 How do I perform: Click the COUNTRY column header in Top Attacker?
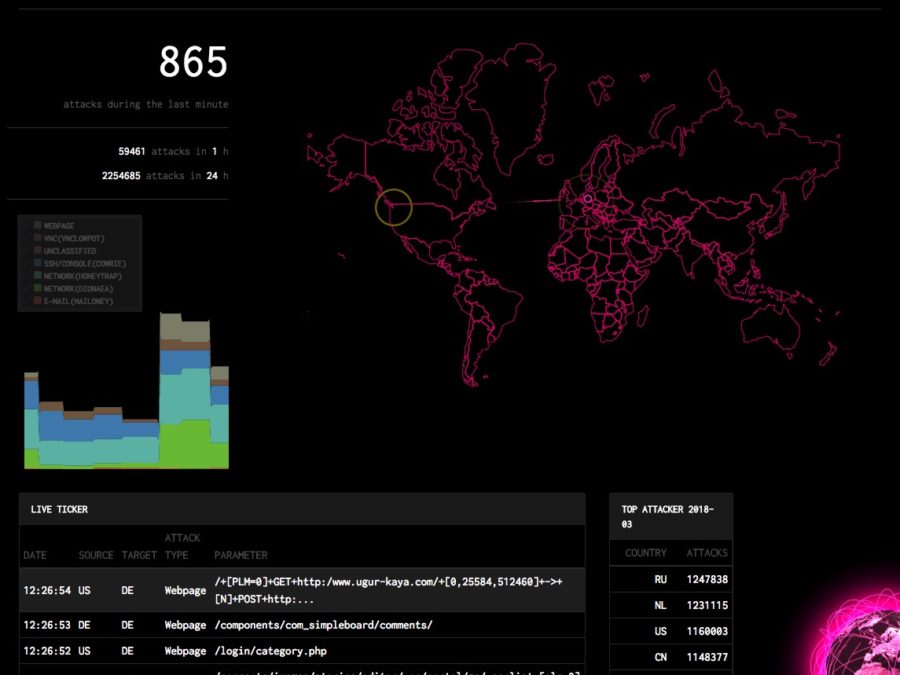coord(645,553)
